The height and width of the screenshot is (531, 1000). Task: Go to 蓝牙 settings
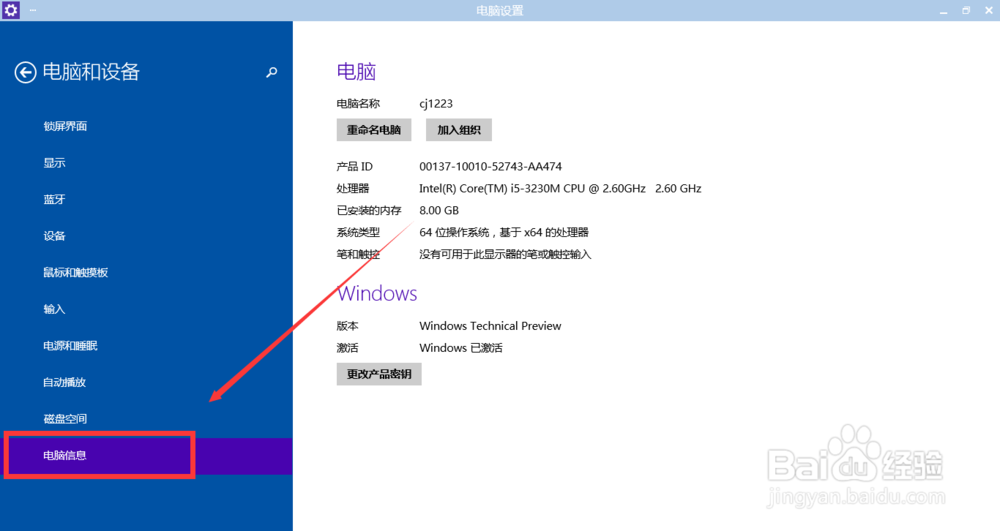click(x=54, y=200)
